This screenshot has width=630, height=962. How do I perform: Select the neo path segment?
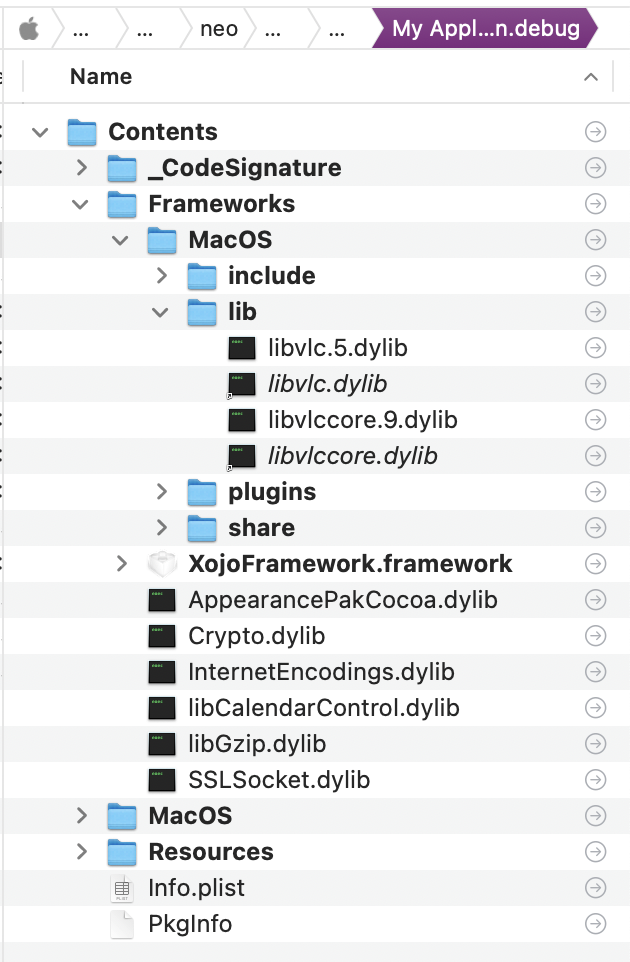218,29
